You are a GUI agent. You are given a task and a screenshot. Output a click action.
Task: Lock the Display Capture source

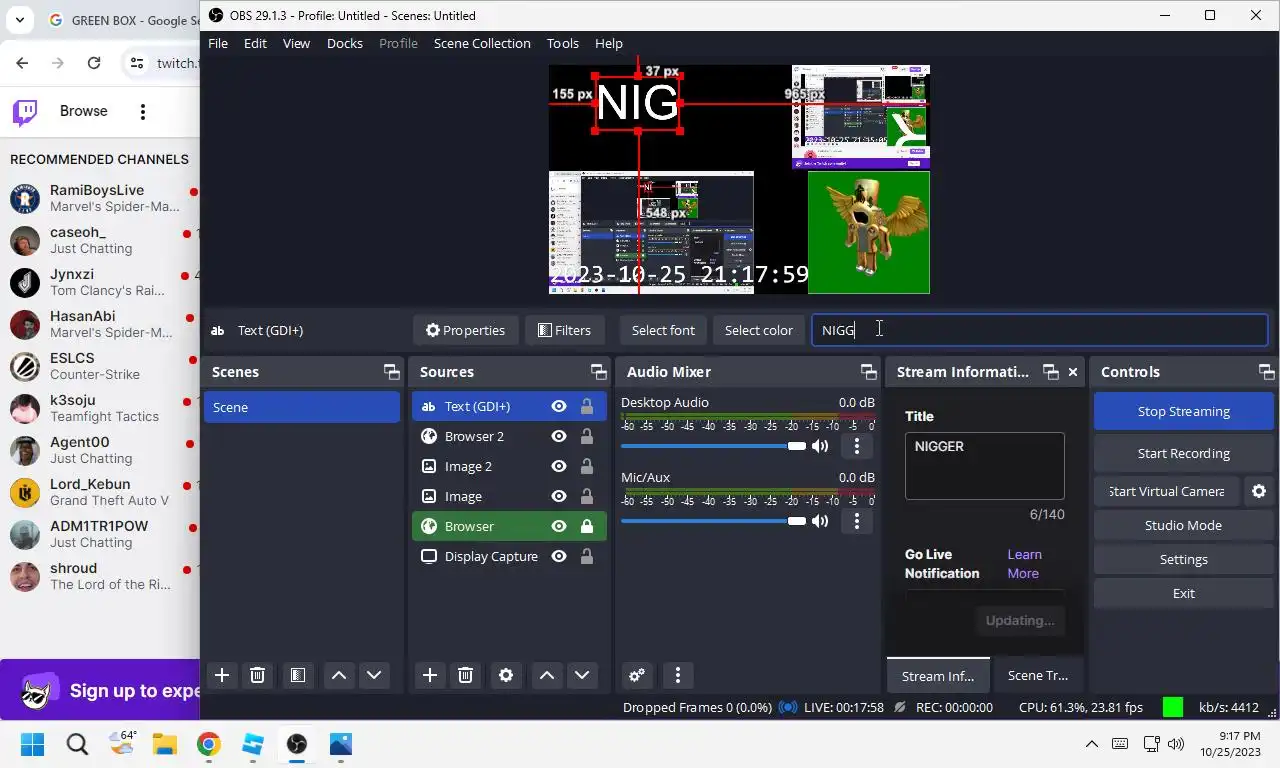pyautogui.click(x=587, y=556)
